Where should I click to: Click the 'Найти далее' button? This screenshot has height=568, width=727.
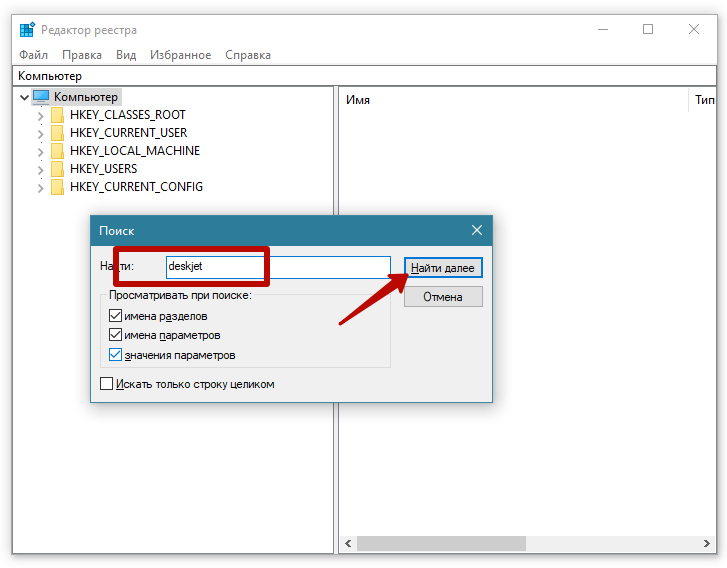(x=444, y=268)
